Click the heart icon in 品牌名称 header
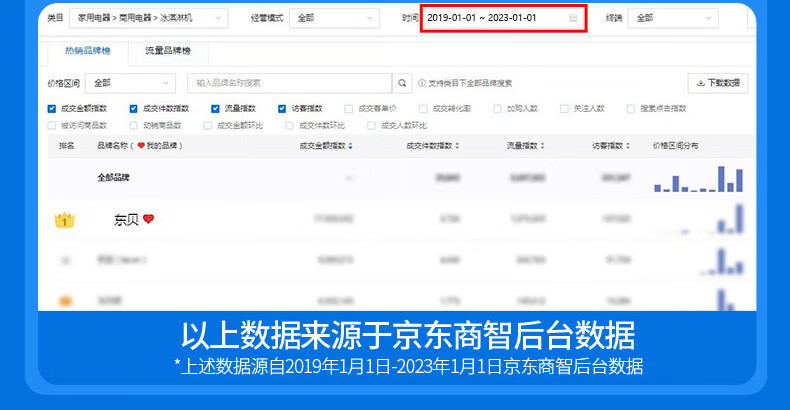This screenshot has width=790, height=410. click(141, 146)
